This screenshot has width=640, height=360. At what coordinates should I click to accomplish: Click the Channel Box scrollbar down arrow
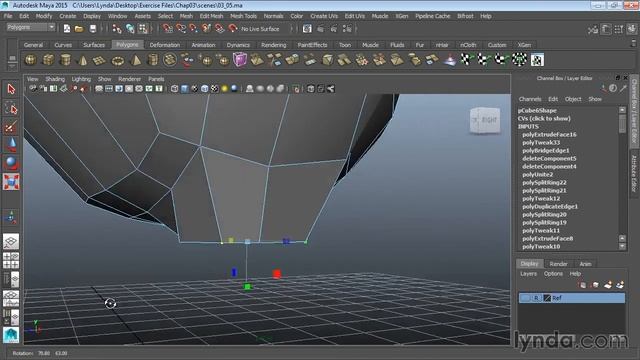tap(622, 247)
